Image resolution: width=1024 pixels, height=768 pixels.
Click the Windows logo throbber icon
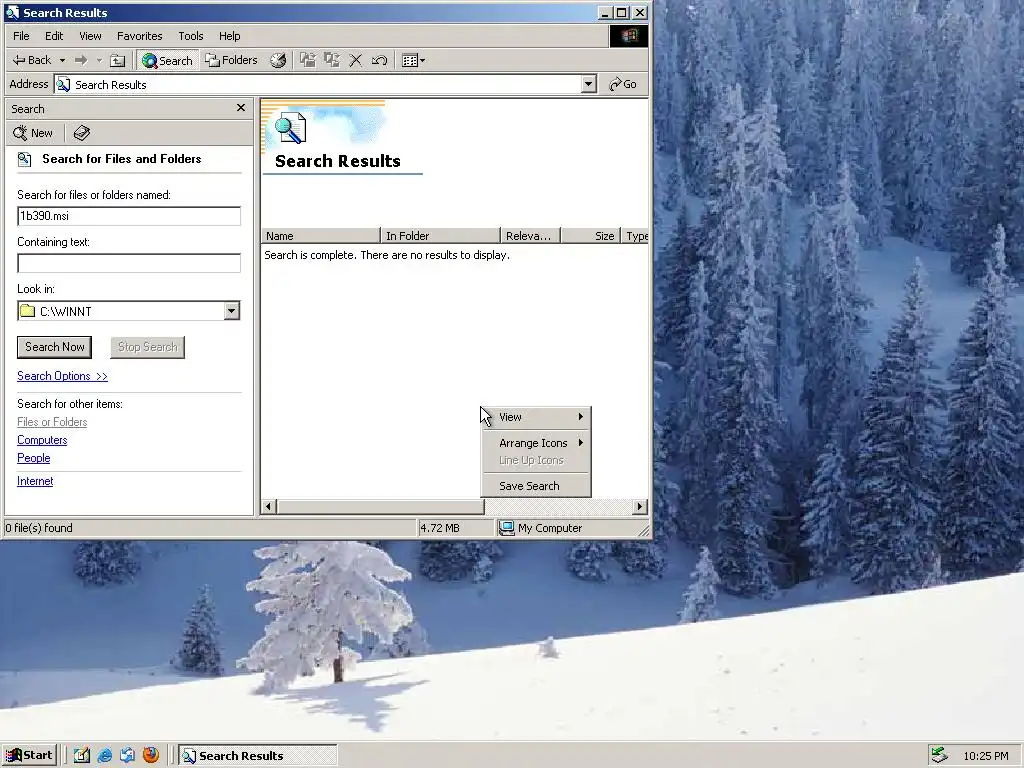pos(629,36)
